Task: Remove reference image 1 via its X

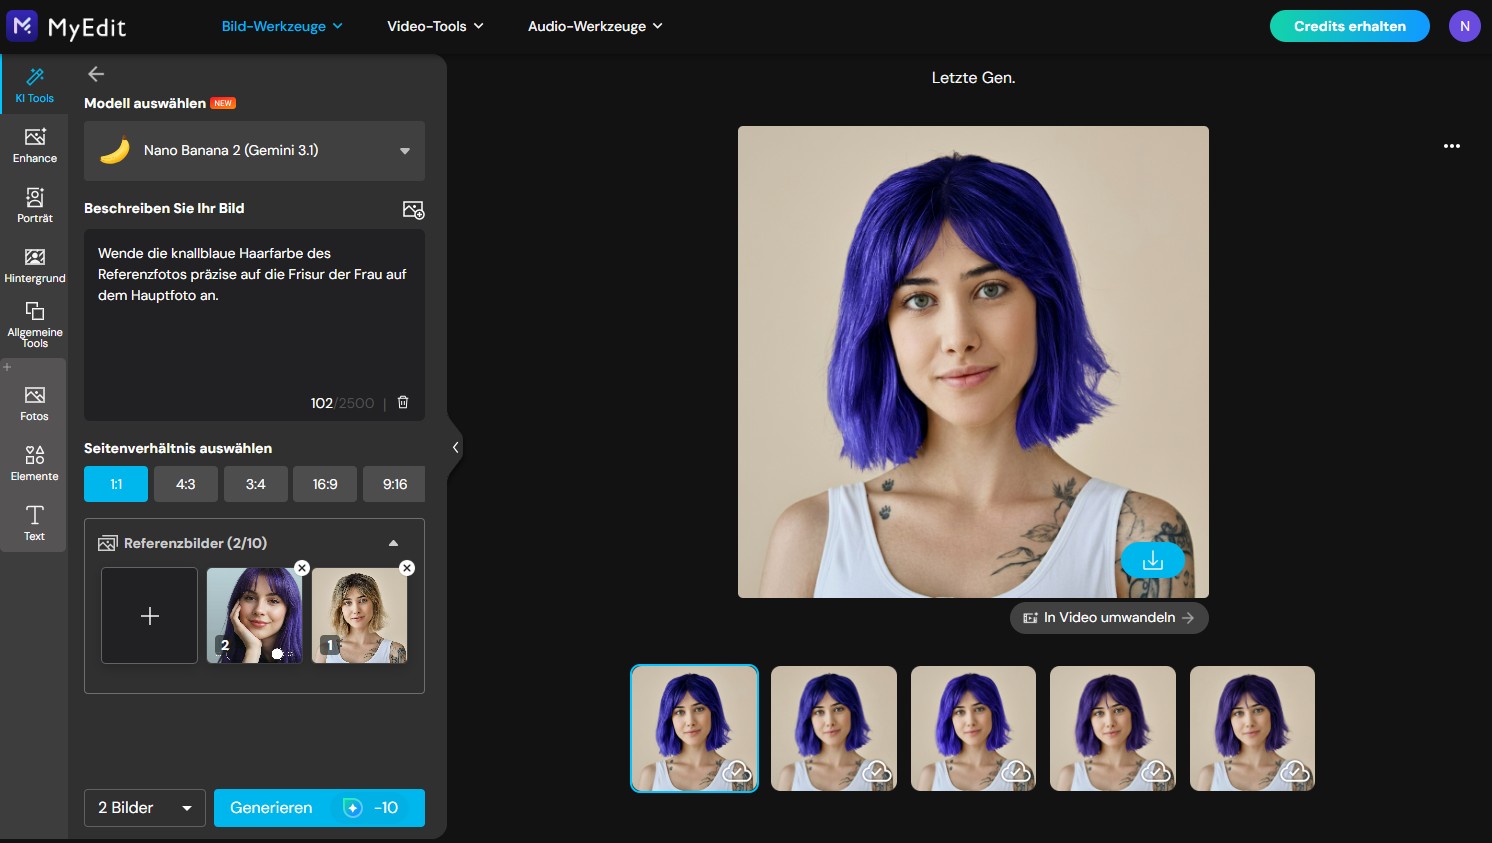Action: click(x=406, y=567)
